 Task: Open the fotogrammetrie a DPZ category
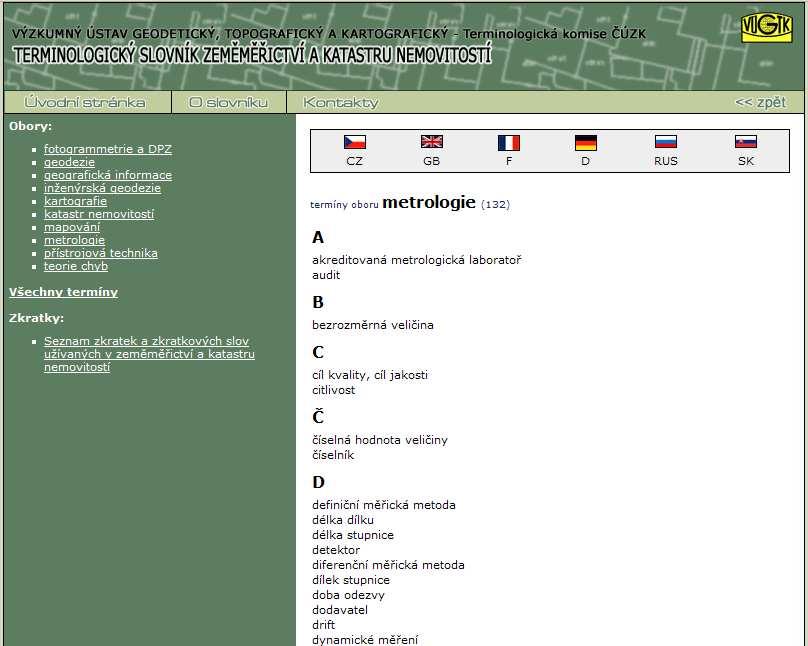pos(108,149)
